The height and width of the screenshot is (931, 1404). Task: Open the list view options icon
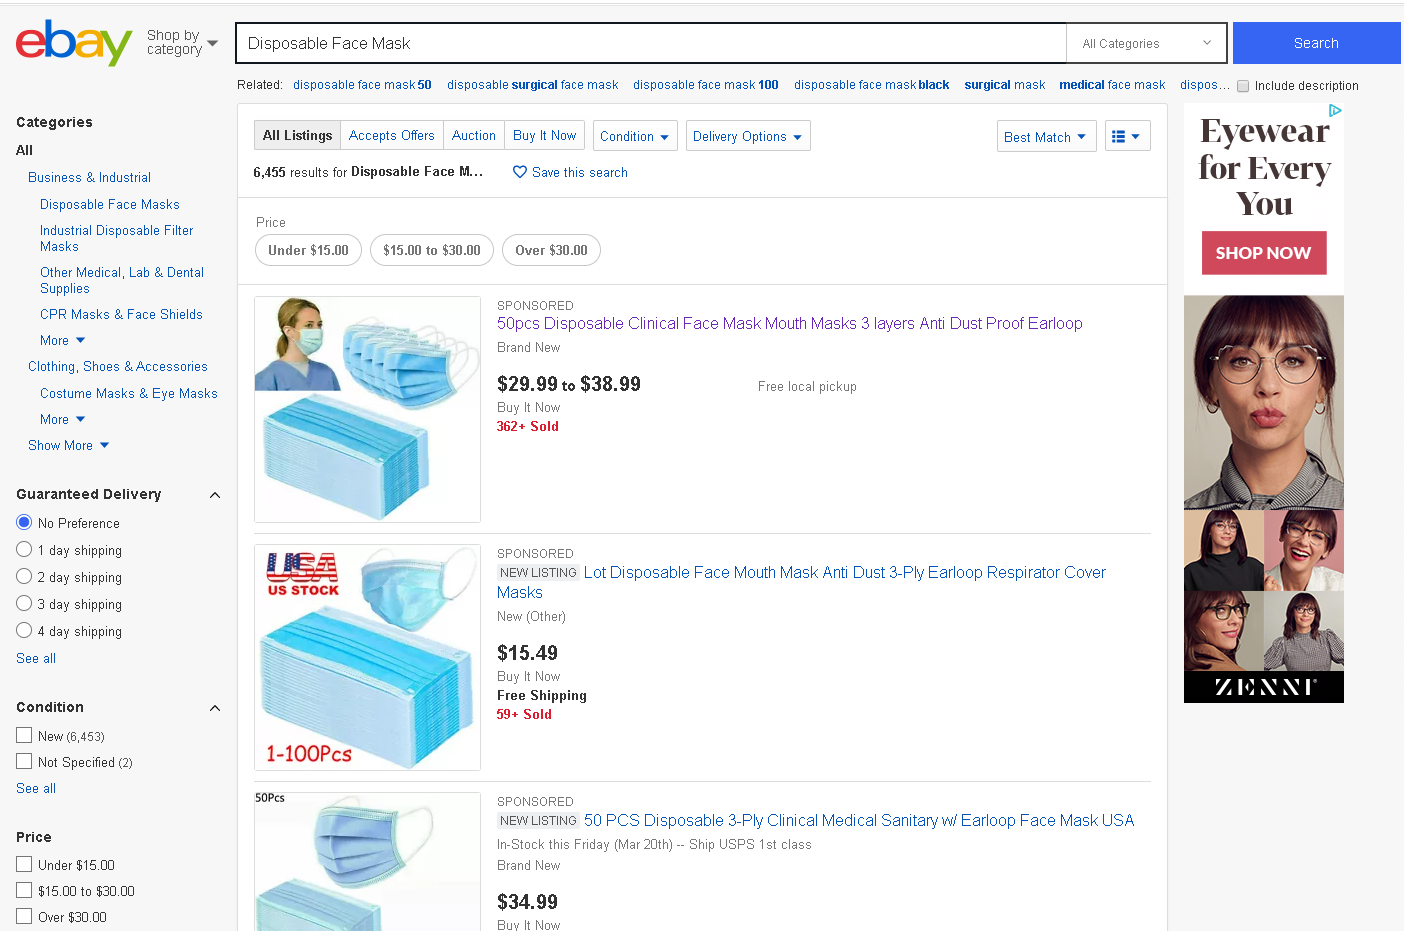[1127, 136]
